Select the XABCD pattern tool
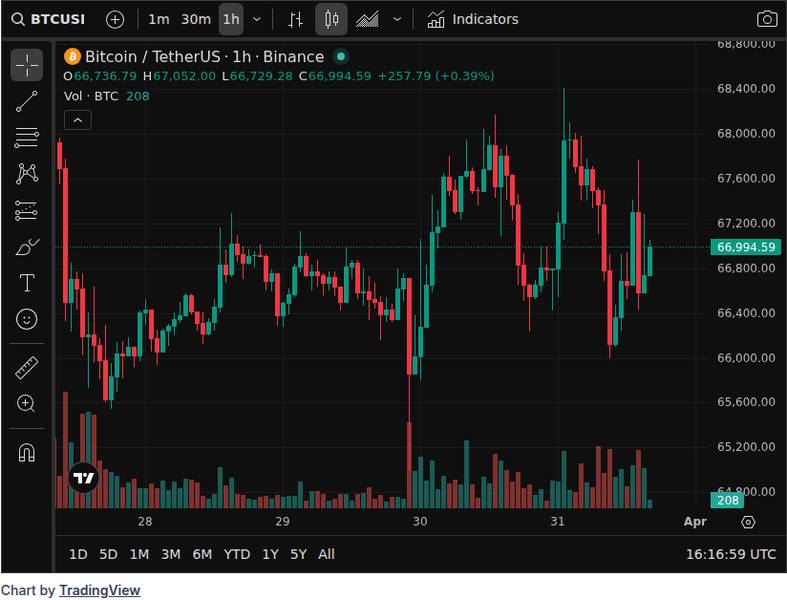 click(27, 174)
